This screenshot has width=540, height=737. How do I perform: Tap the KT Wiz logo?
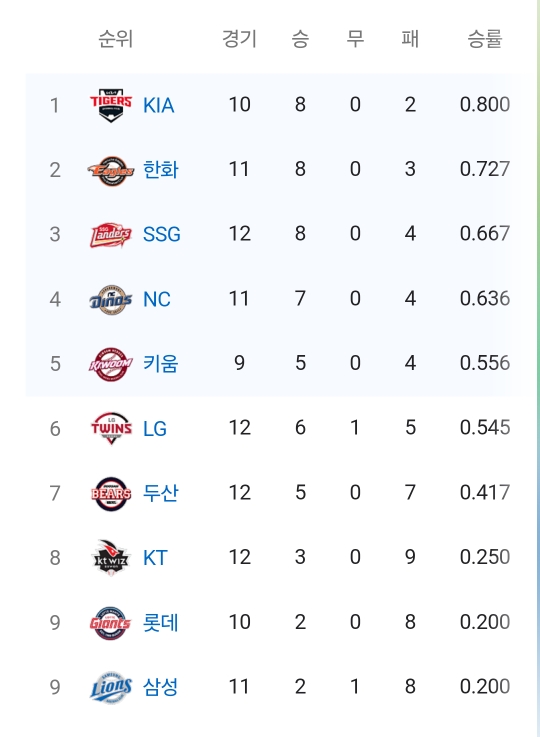click(111, 557)
